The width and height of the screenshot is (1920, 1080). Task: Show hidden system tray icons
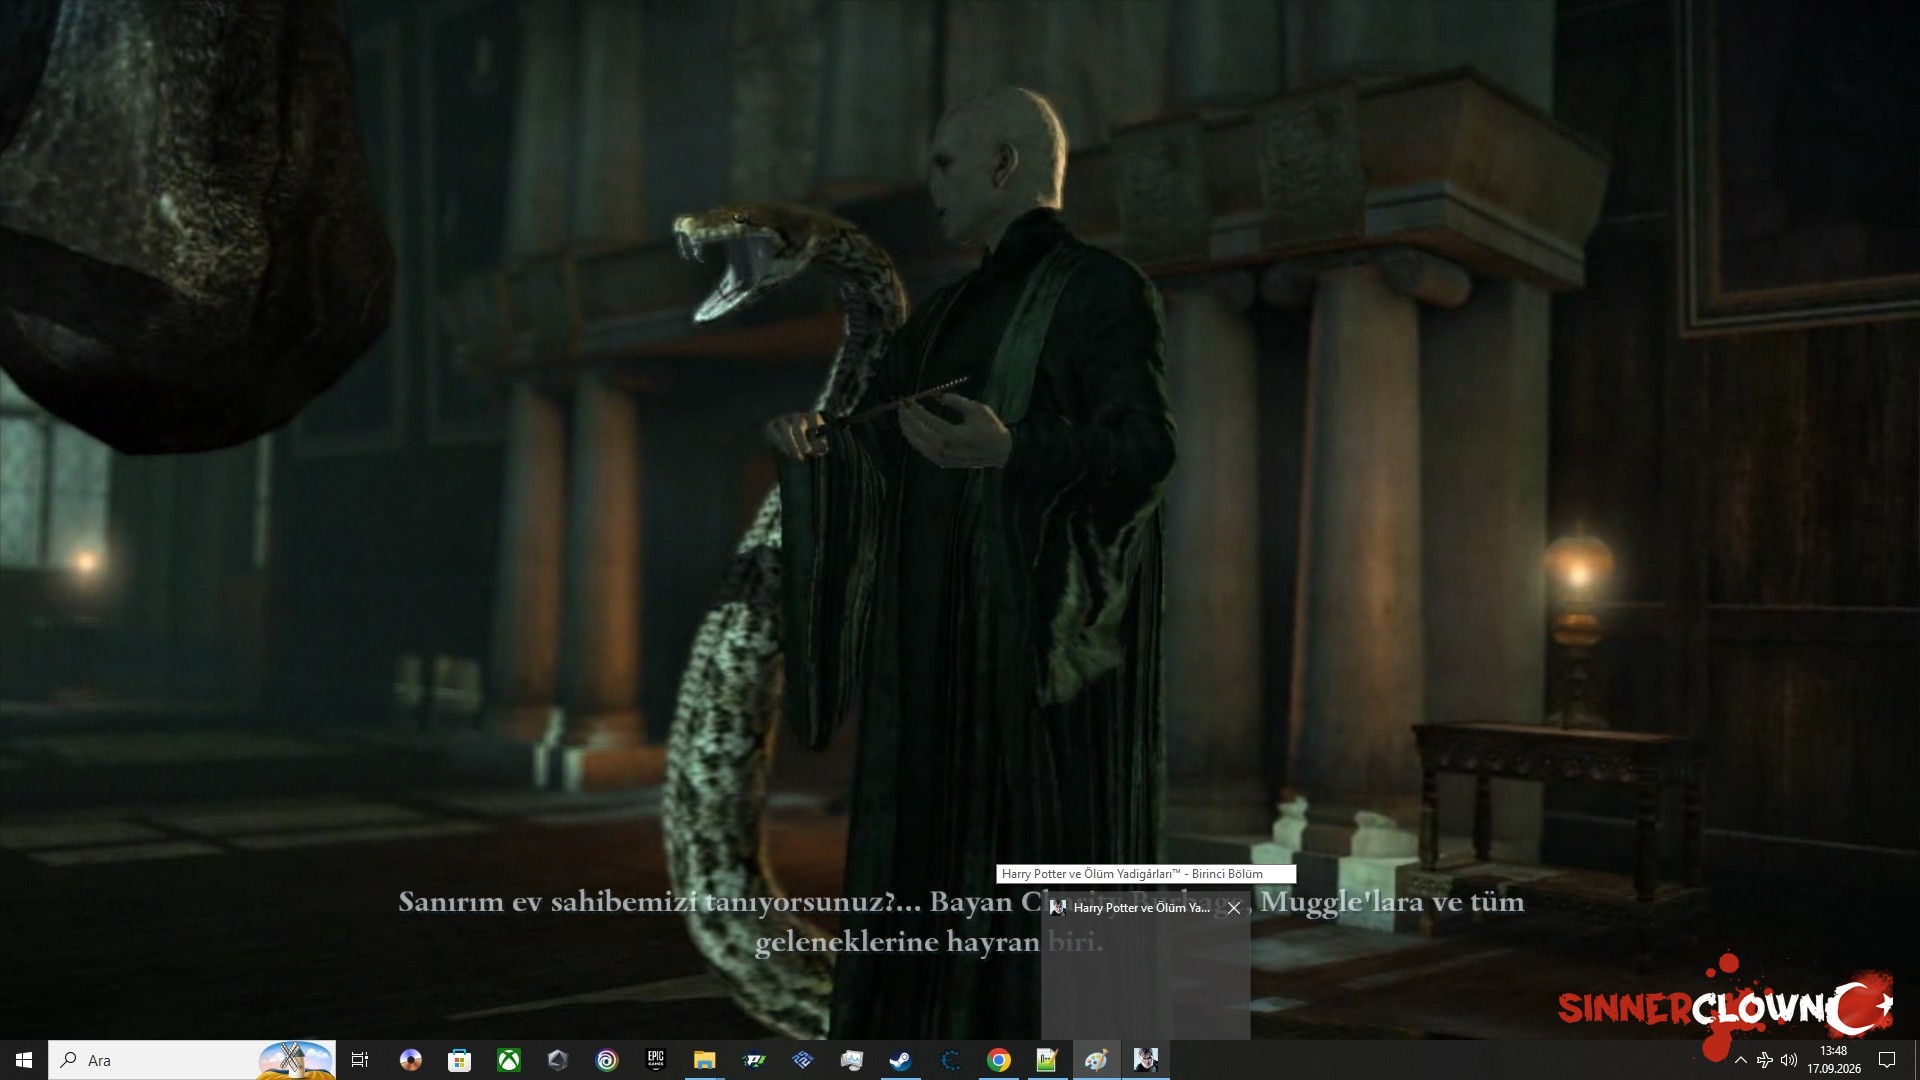[1741, 1060]
